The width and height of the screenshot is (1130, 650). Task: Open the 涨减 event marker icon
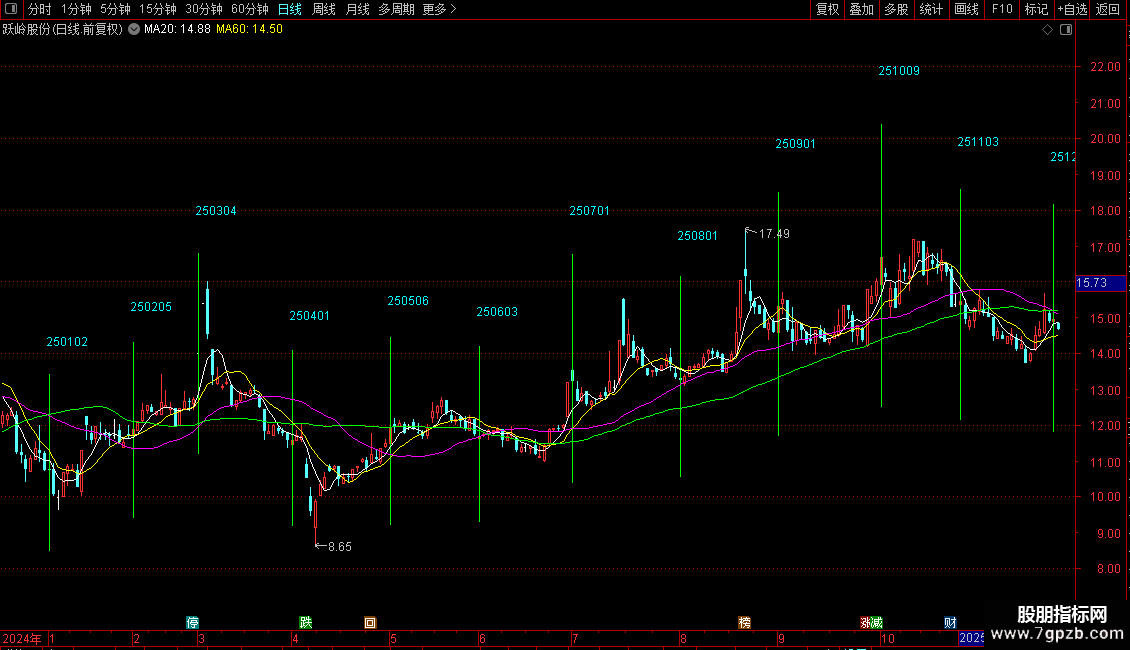[871, 623]
